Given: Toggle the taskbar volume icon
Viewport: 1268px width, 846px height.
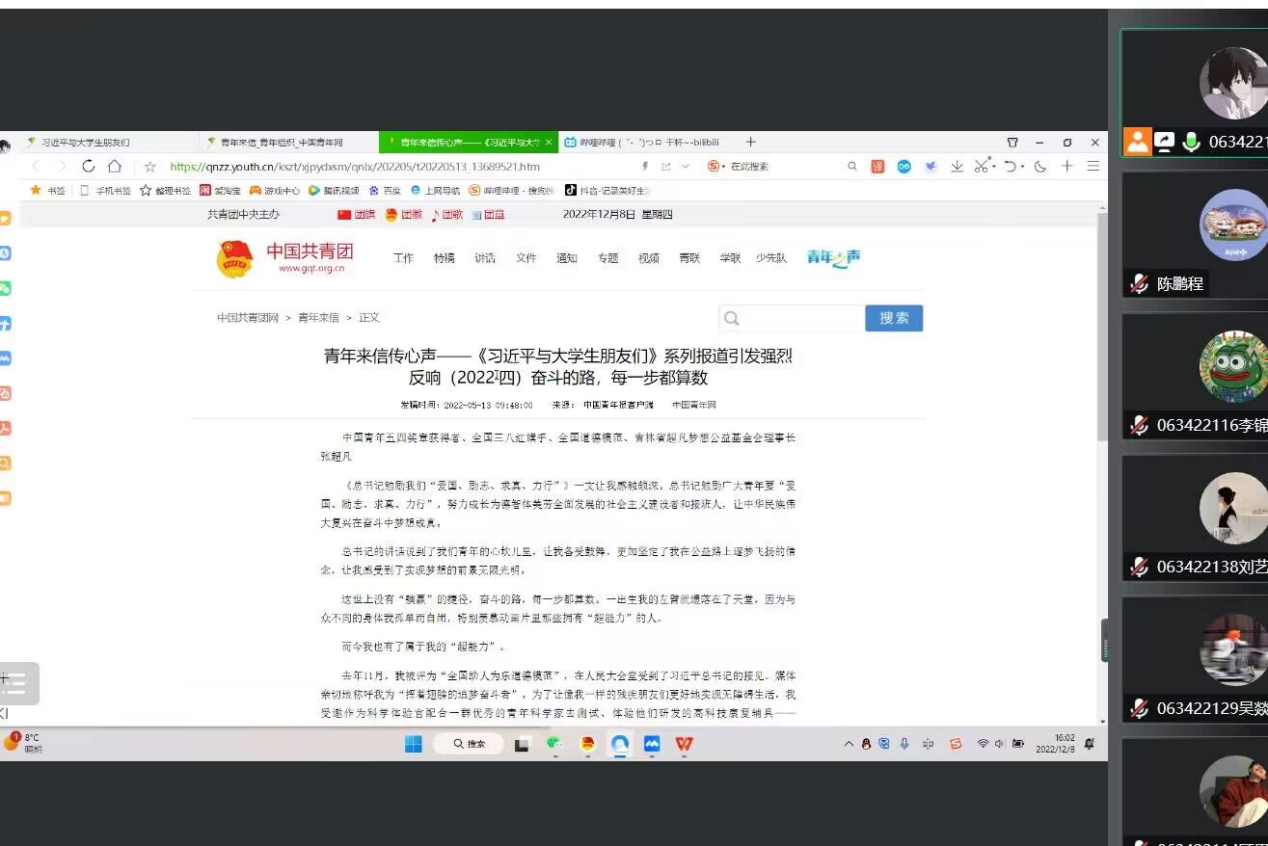Looking at the screenshot, I should (999, 744).
